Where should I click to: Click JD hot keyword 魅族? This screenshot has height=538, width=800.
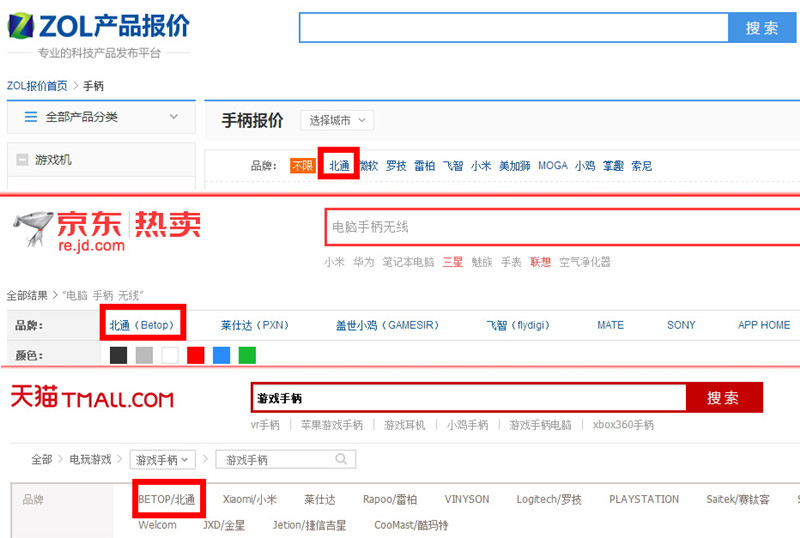482,262
